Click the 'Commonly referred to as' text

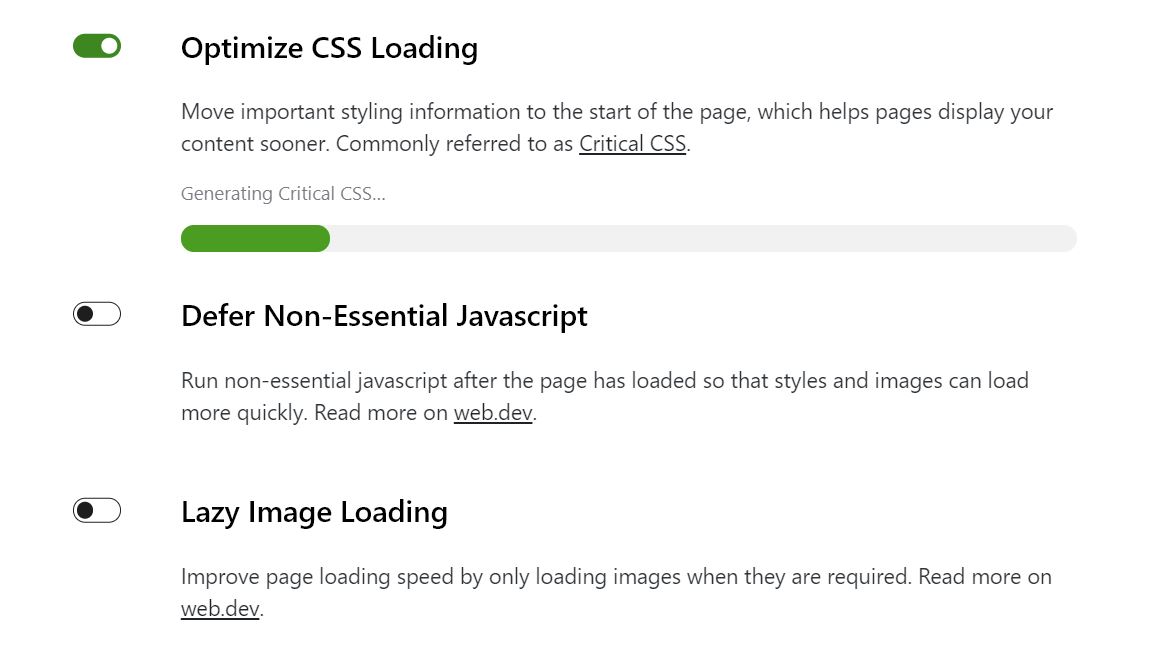[x=454, y=144]
